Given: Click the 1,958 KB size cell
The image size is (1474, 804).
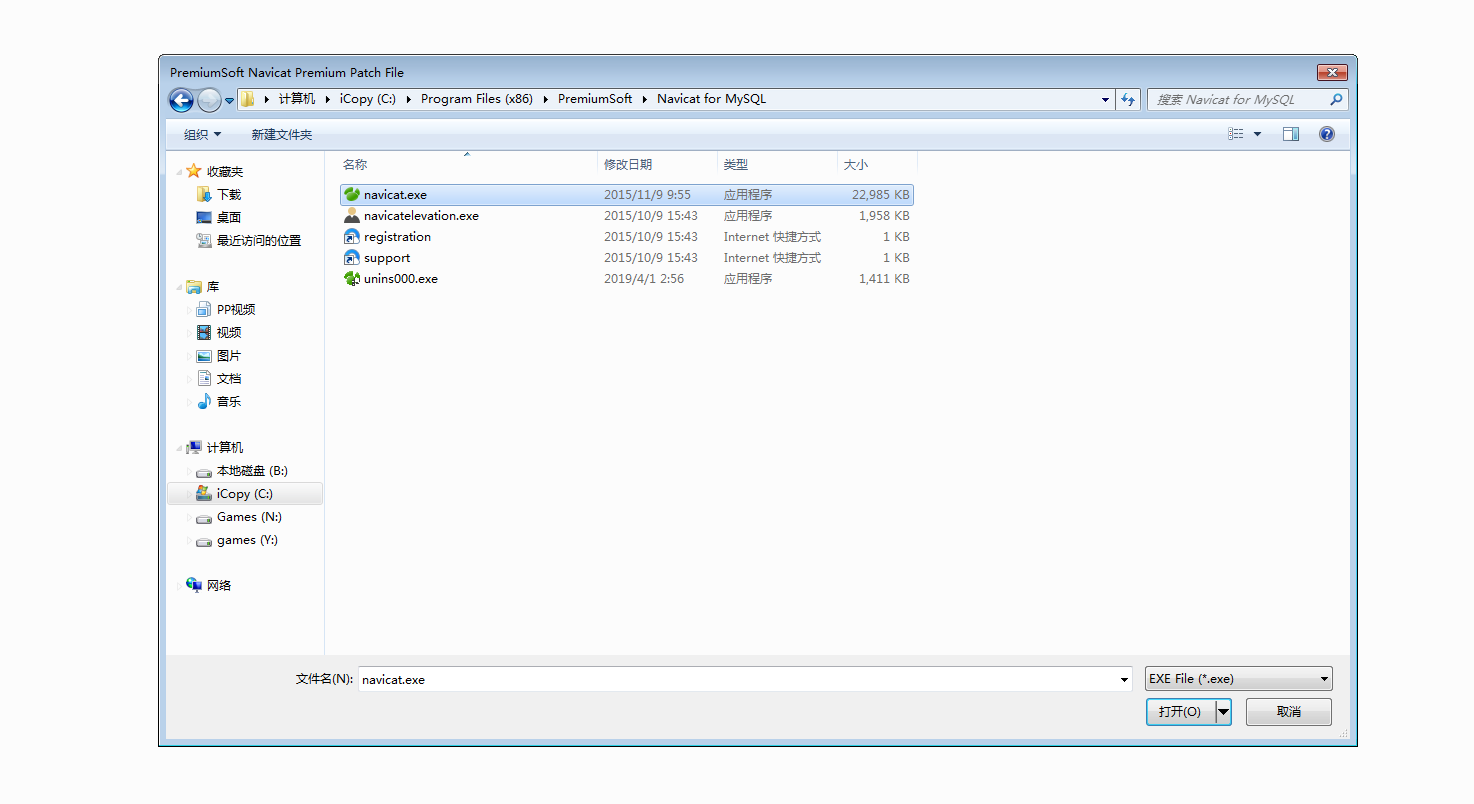Looking at the screenshot, I should [x=884, y=216].
